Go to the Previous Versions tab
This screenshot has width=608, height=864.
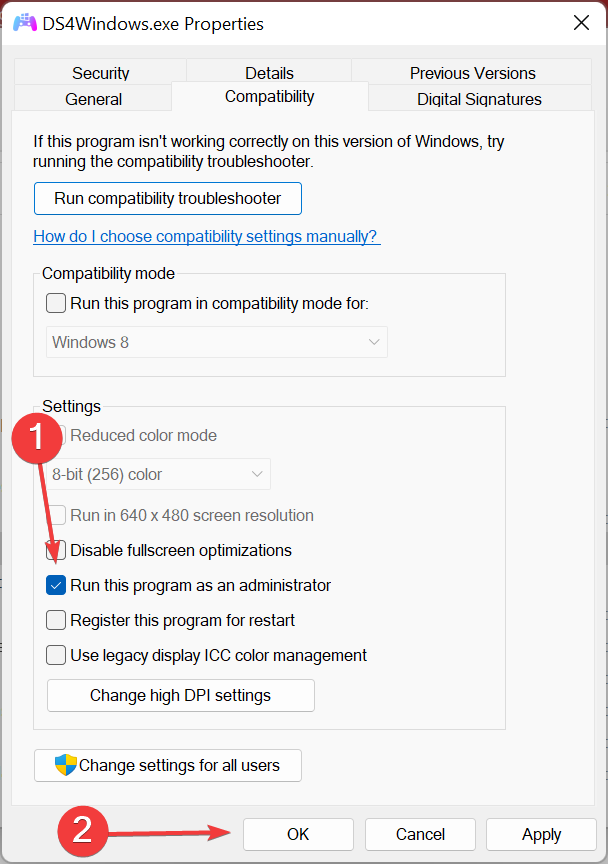[x=472, y=73]
